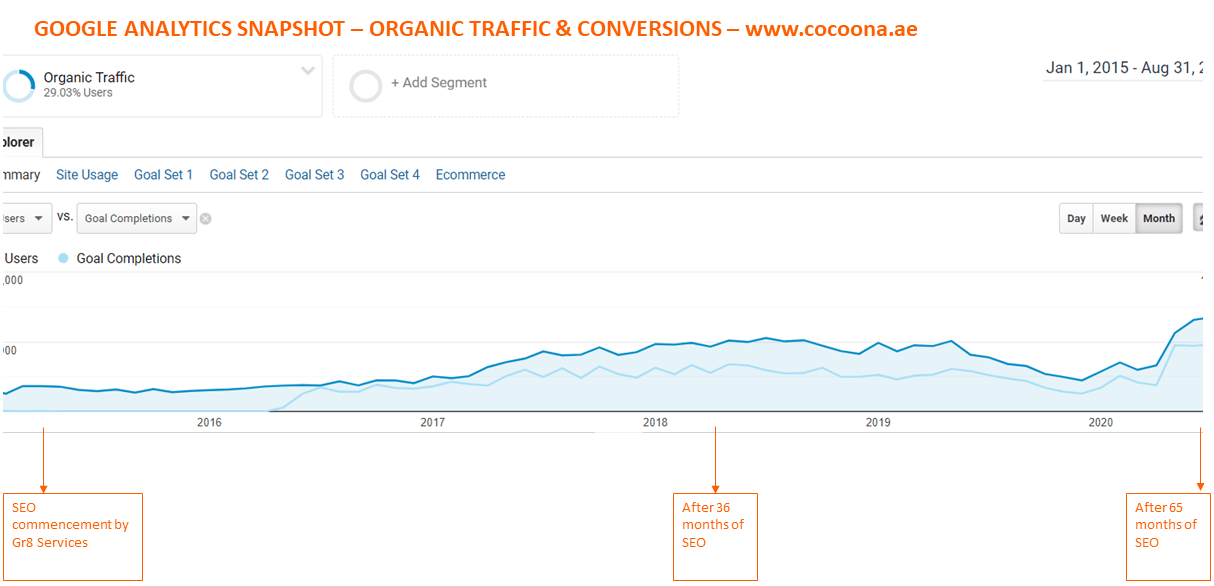Switch to the Site Usage view

click(x=87, y=175)
